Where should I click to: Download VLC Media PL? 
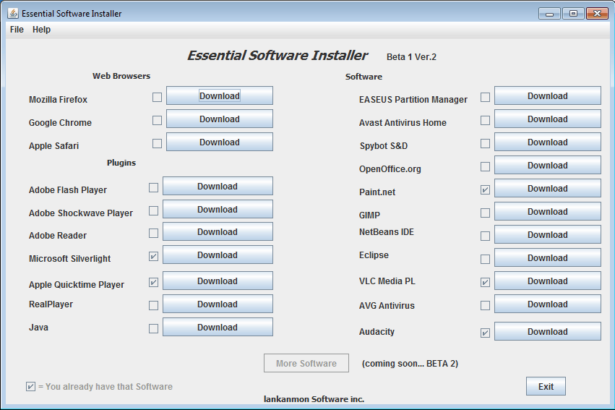tap(547, 281)
